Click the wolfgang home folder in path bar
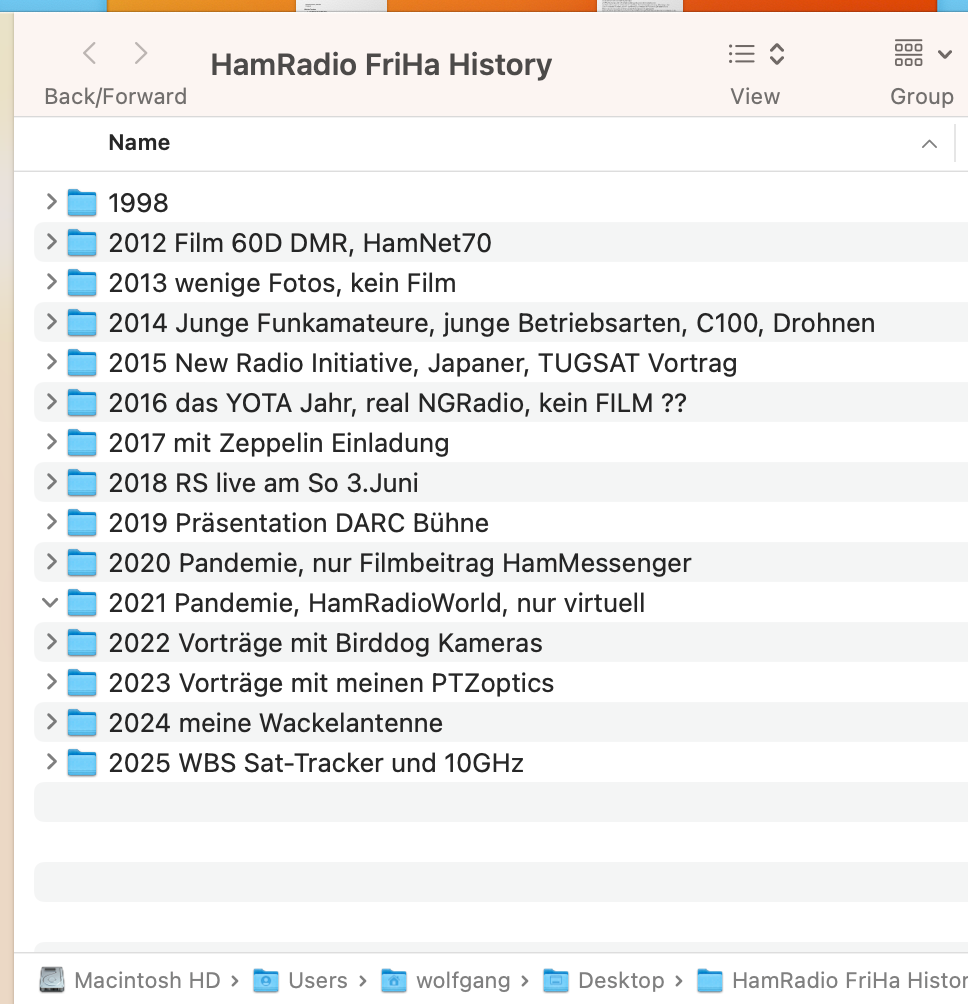This screenshot has width=968, height=1004. 462,980
